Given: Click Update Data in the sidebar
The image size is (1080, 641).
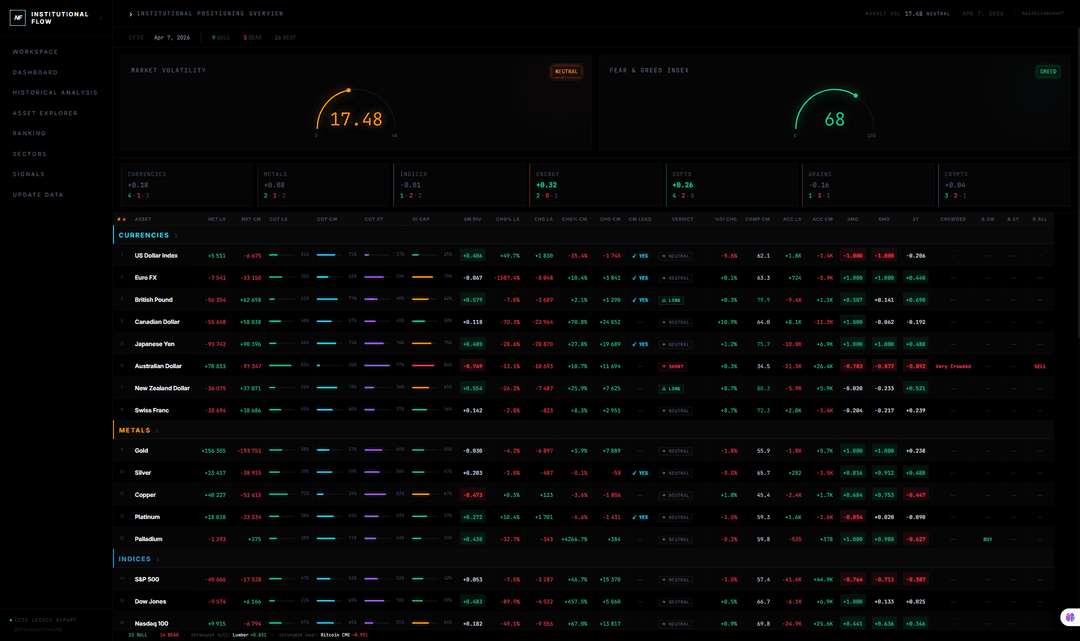Looking at the screenshot, I should point(38,195).
